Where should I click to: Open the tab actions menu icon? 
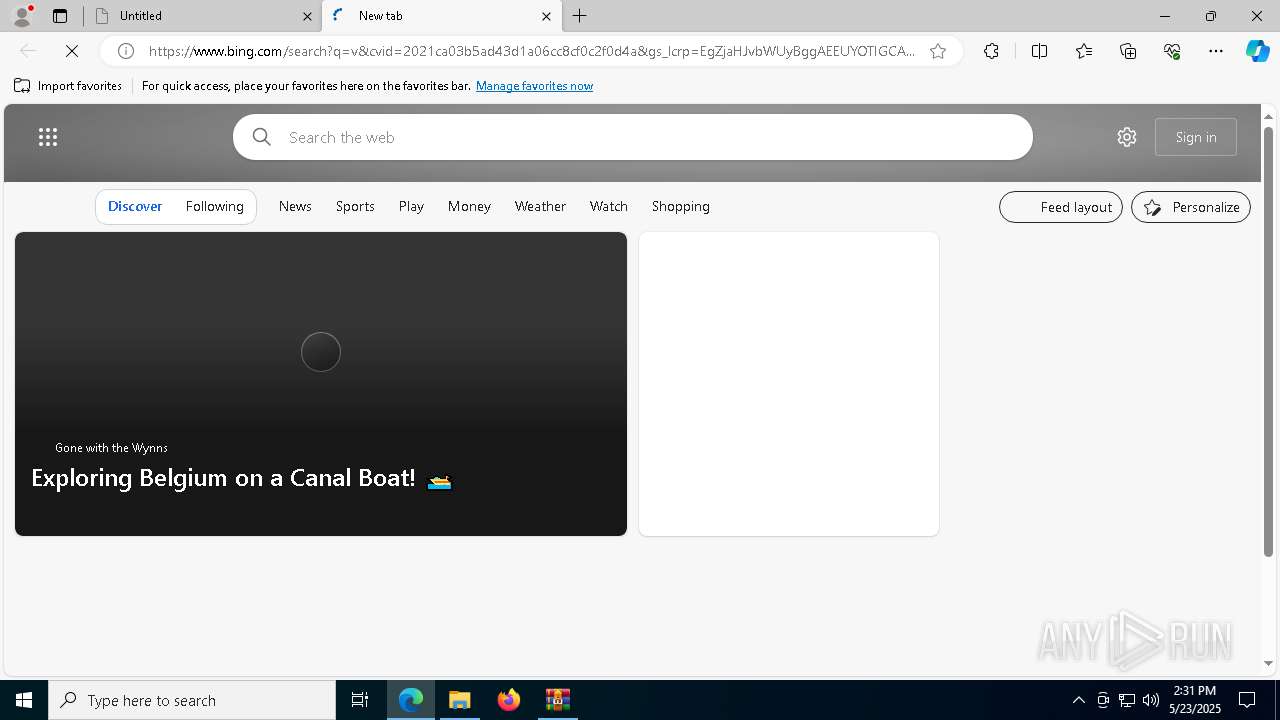click(60, 16)
